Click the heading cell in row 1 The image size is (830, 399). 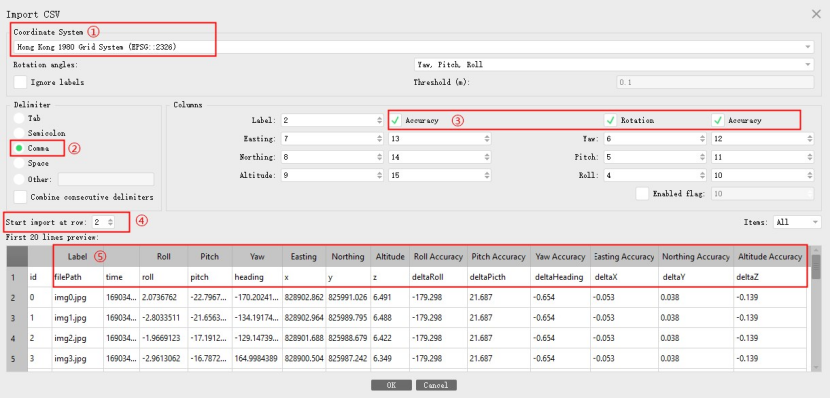point(257,277)
